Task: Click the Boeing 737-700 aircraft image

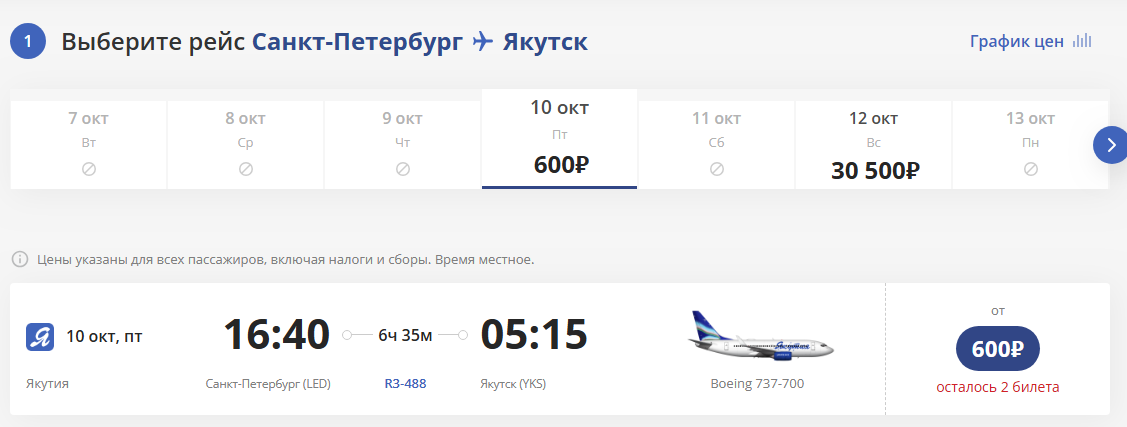Action: (x=760, y=336)
